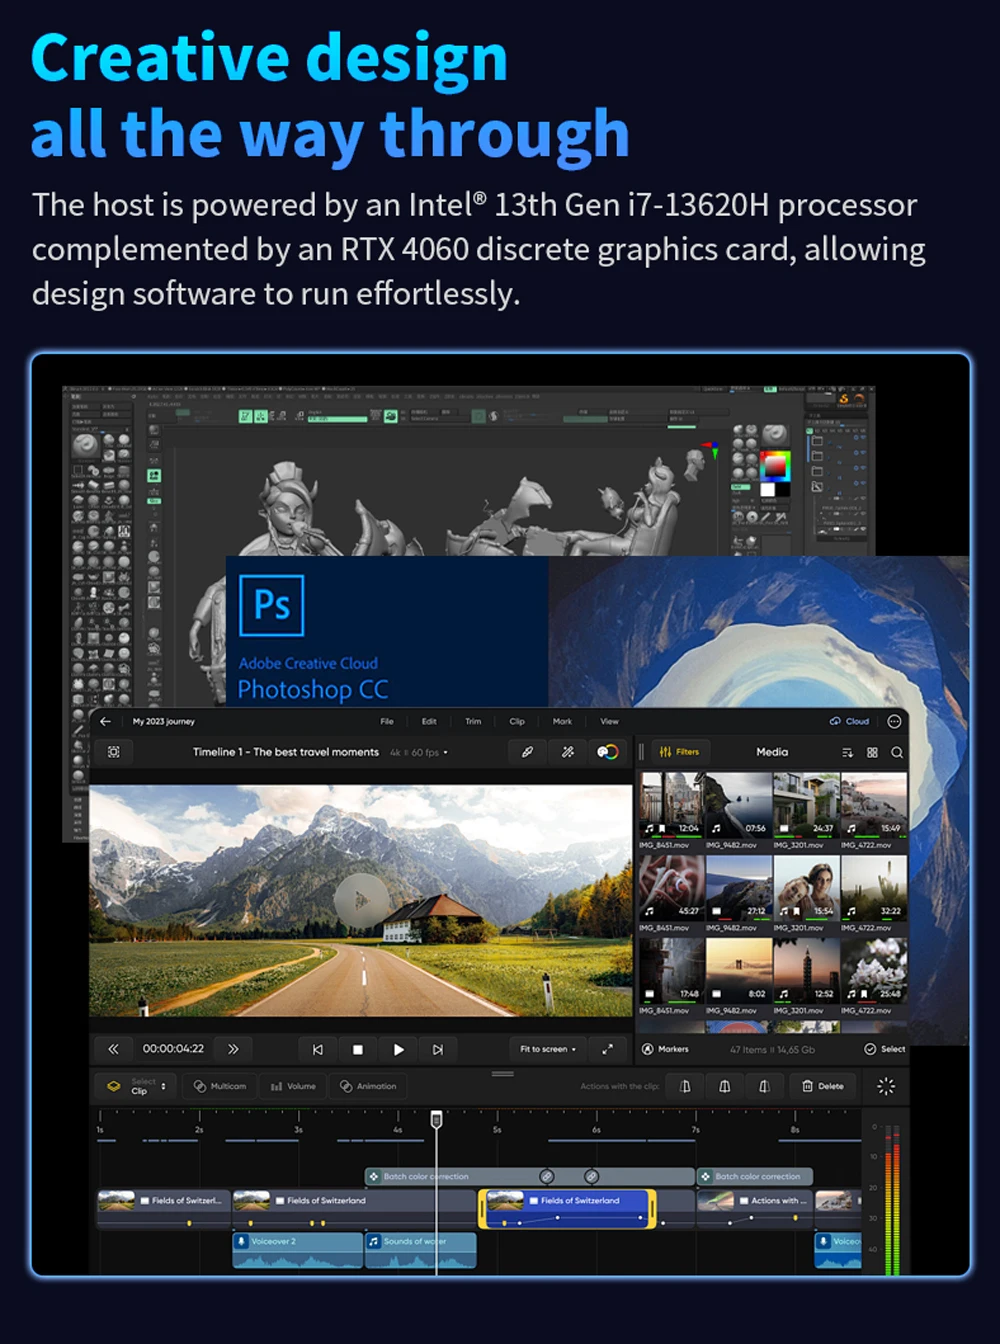This screenshot has width=1000, height=1344.
Task: Click the Delete button for the clip
Action: [x=822, y=1086]
